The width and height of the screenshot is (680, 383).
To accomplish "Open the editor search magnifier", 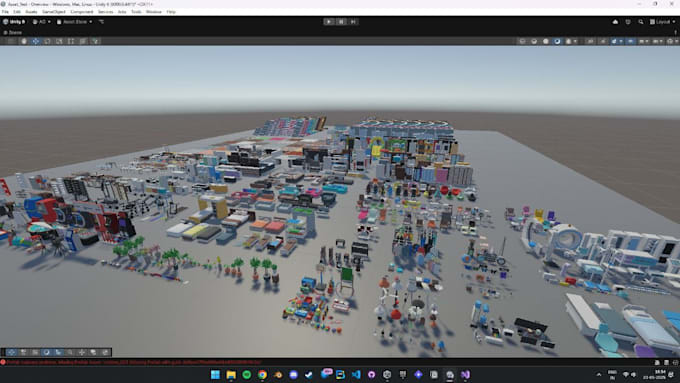I will 641,22.
